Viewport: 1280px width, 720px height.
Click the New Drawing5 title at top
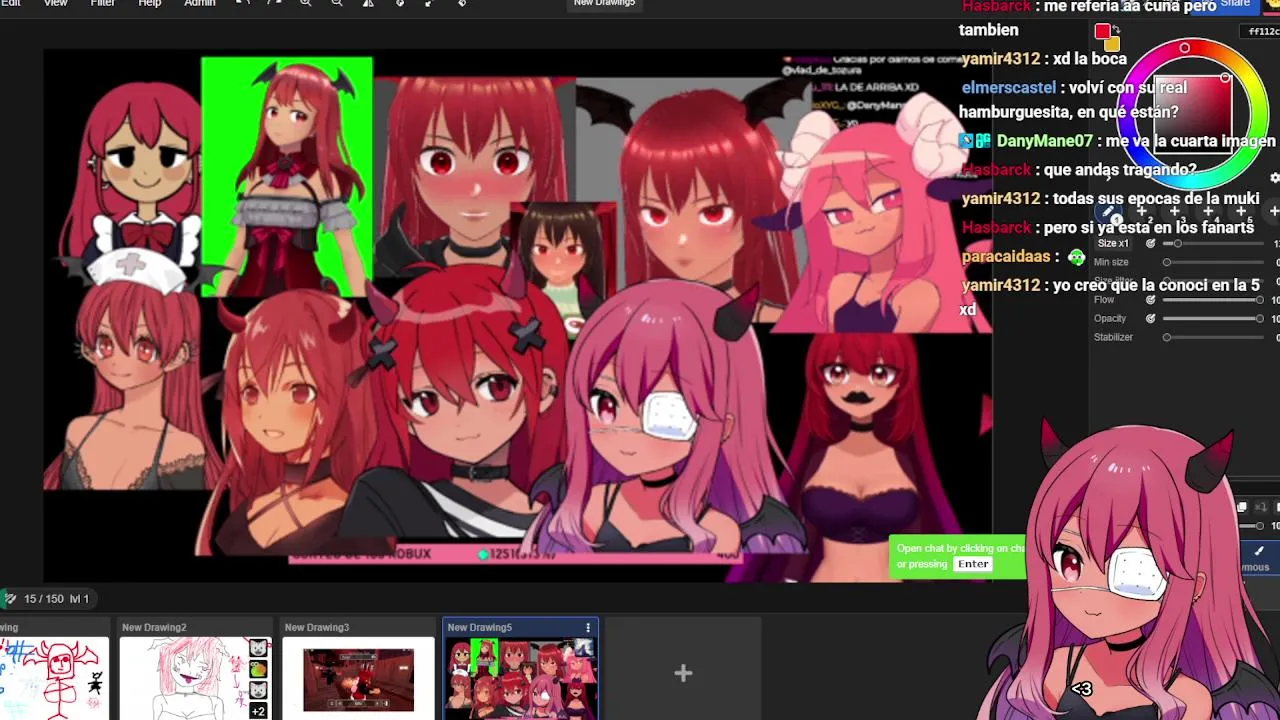pos(604,3)
